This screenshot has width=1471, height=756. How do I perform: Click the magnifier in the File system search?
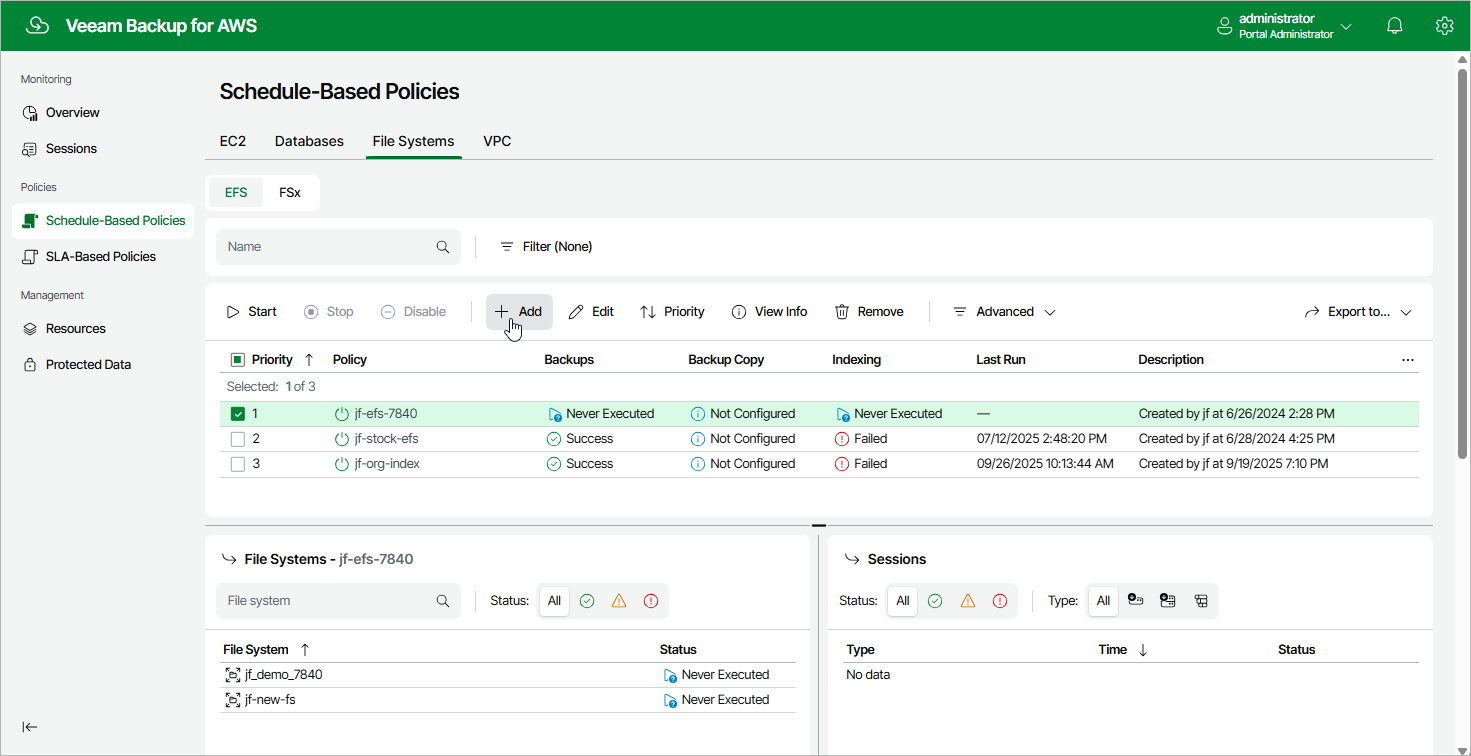[x=443, y=601]
